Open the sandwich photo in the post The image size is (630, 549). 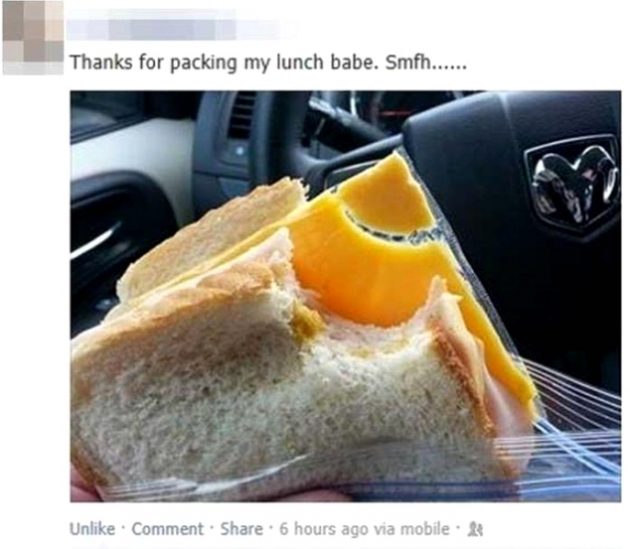pyautogui.click(x=346, y=296)
